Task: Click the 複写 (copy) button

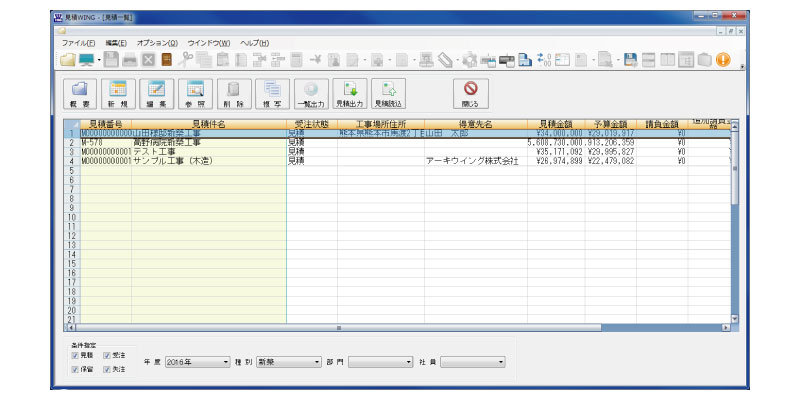Action: tap(271, 93)
